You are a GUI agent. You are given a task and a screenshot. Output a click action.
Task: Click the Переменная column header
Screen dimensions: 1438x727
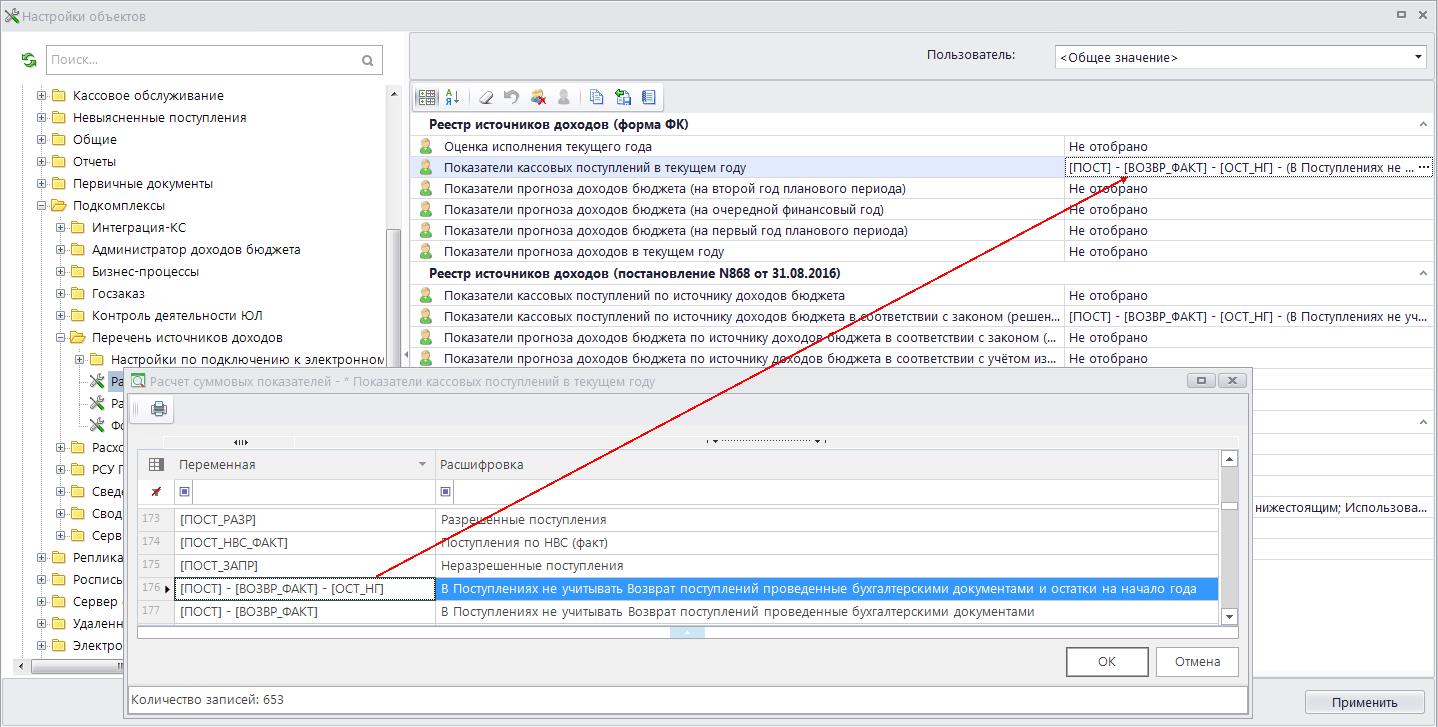tap(305, 464)
